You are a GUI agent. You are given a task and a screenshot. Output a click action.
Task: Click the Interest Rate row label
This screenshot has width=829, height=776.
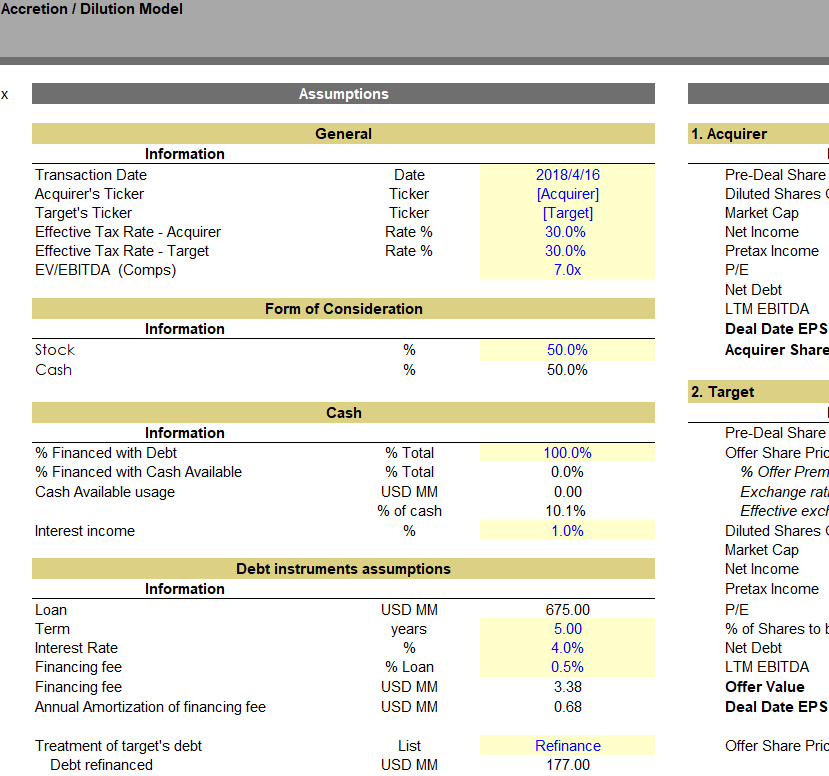(x=76, y=648)
